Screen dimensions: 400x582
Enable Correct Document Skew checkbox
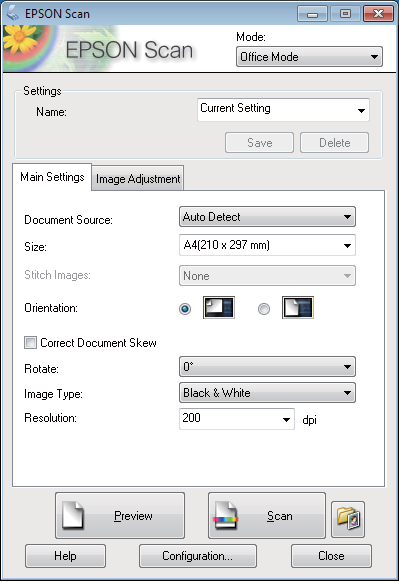tap(30, 343)
